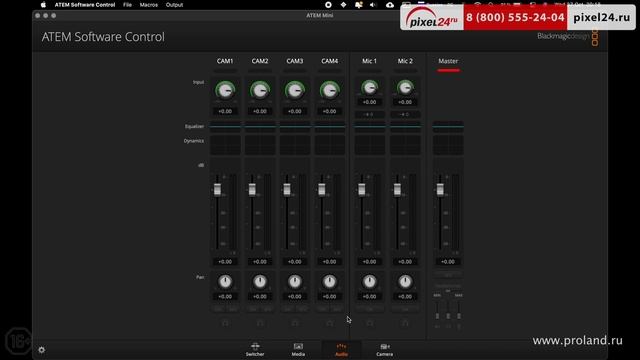Open the Mic 1 input type dropdown
640x360 pixels.
[x=369, y=114]
